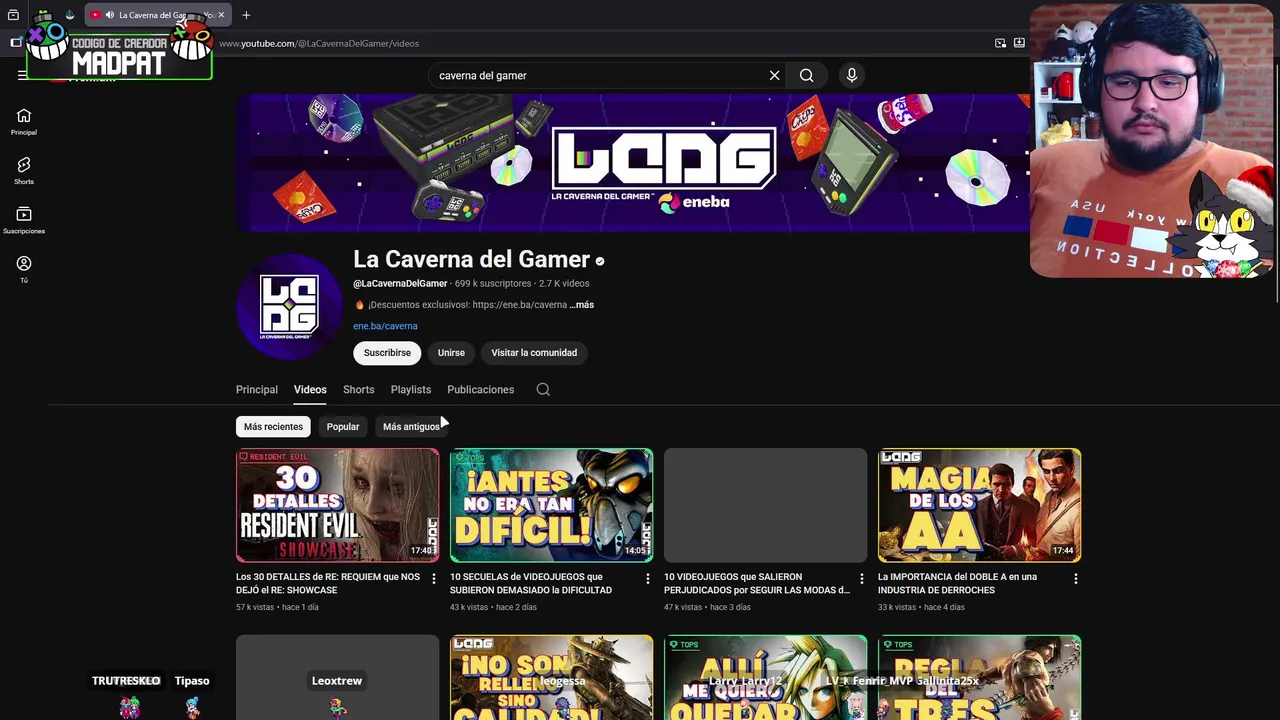Open the REGLA DEL TRES thumbnail
Screen dimensions: 1280x720
pyautogui.click(x=979, y=677)
